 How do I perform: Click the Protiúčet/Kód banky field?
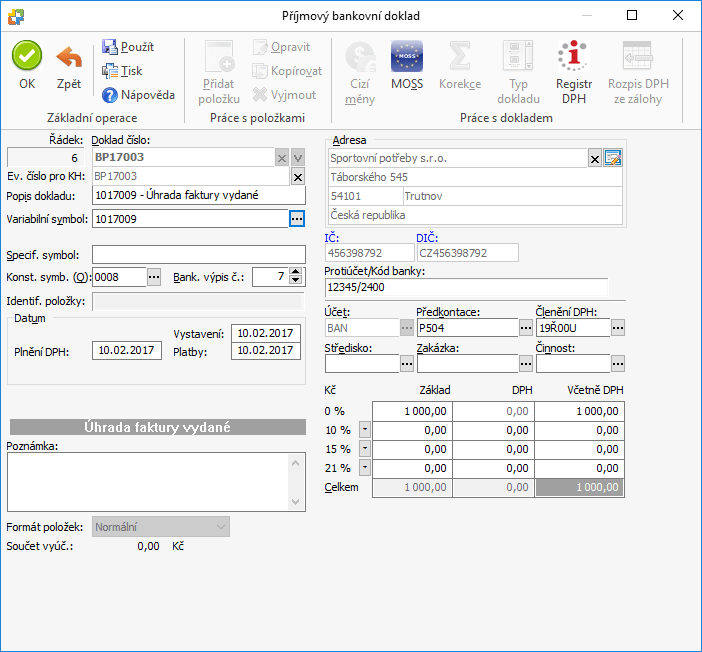click(x=466, y=288)
